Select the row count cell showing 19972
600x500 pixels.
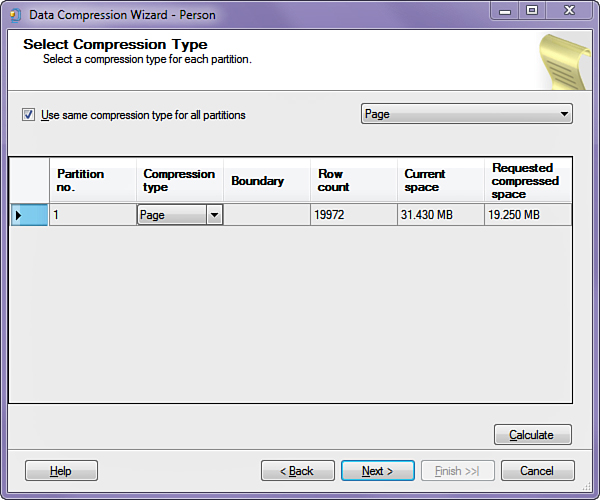tap(353, 215)
